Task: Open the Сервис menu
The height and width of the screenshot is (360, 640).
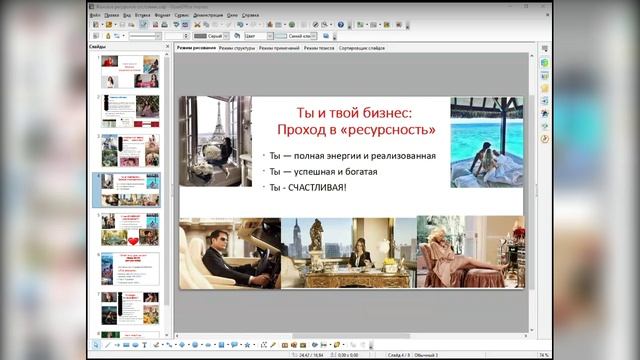Action: [x=182, y=15]
